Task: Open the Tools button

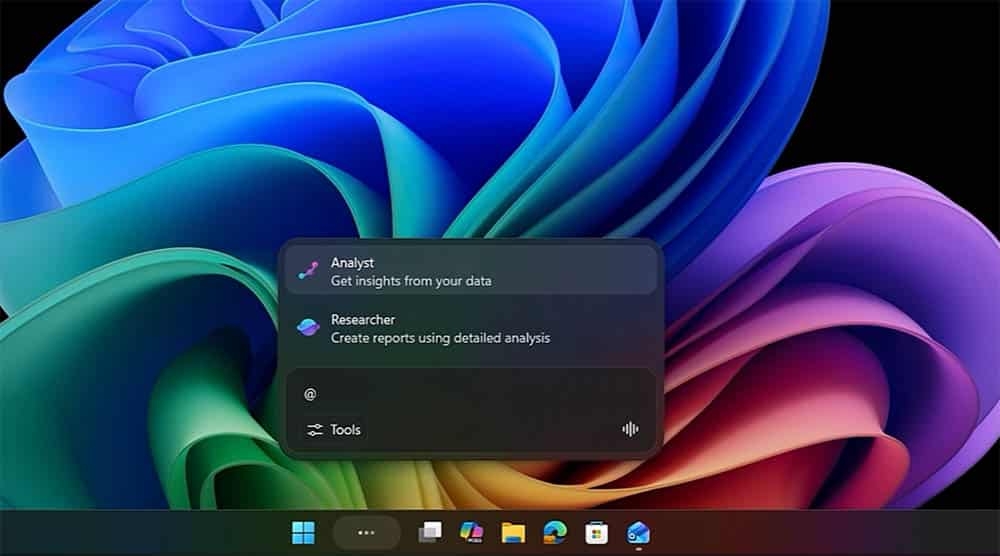Action: (334, 430)
